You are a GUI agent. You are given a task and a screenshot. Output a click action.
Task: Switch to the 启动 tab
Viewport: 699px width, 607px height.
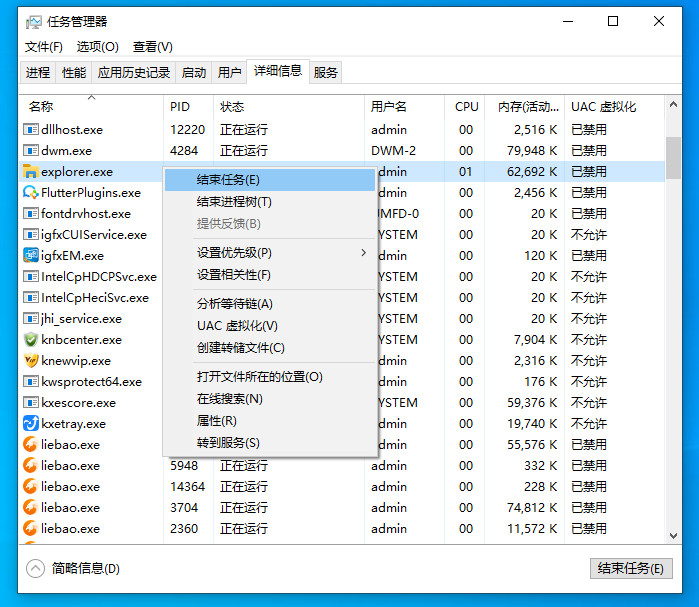click(194, 72)
